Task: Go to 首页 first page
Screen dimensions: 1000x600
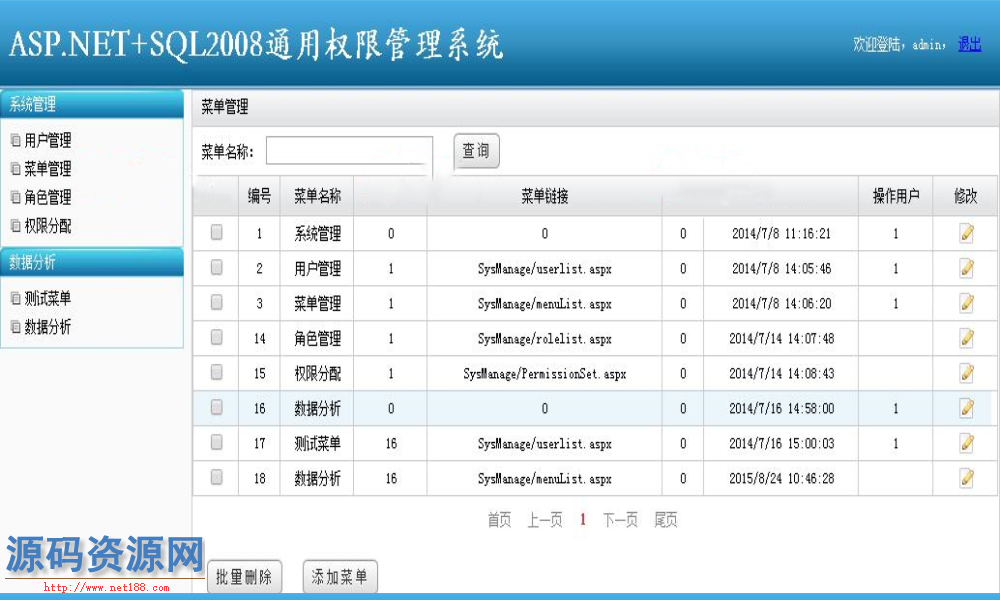Action: point(499,520)
